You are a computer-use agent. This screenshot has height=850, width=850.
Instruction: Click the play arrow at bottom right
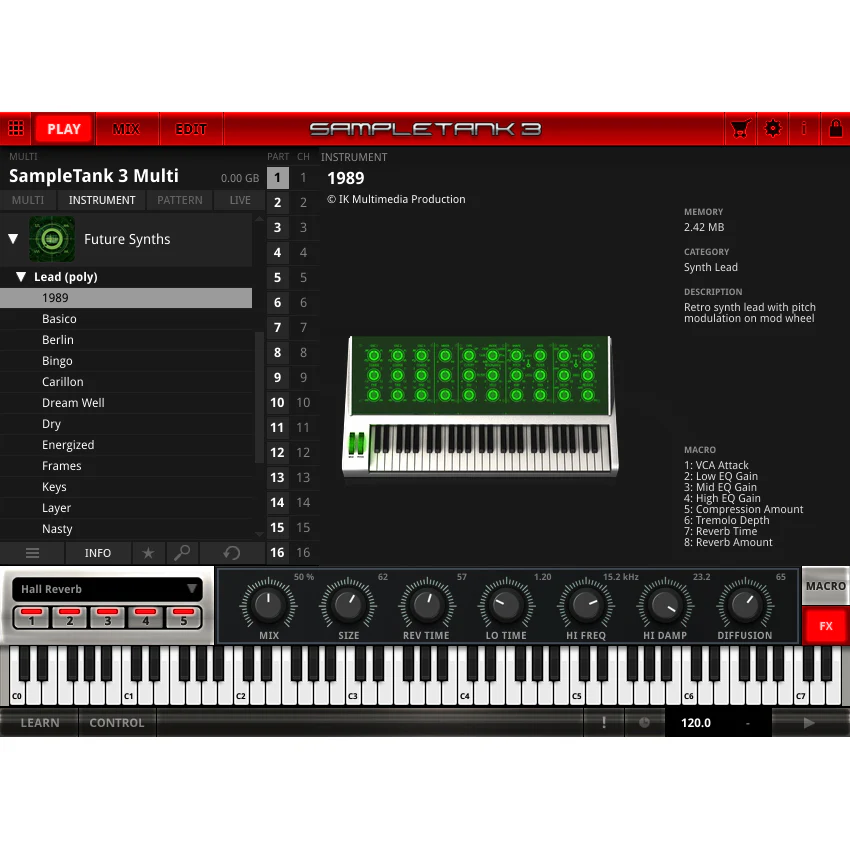(809, 723)
